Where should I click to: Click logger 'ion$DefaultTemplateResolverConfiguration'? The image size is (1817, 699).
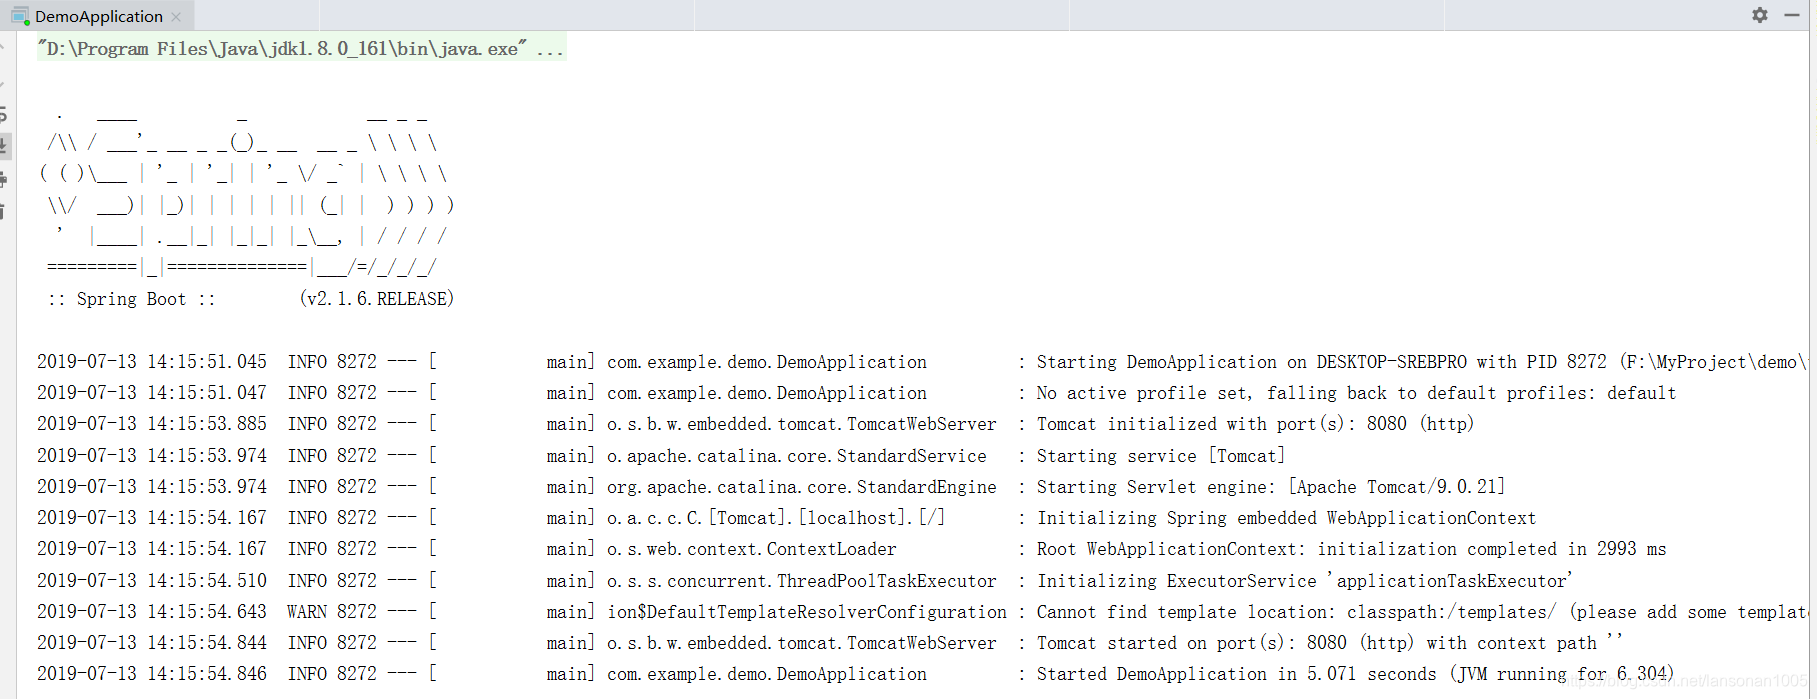[807, 612]
